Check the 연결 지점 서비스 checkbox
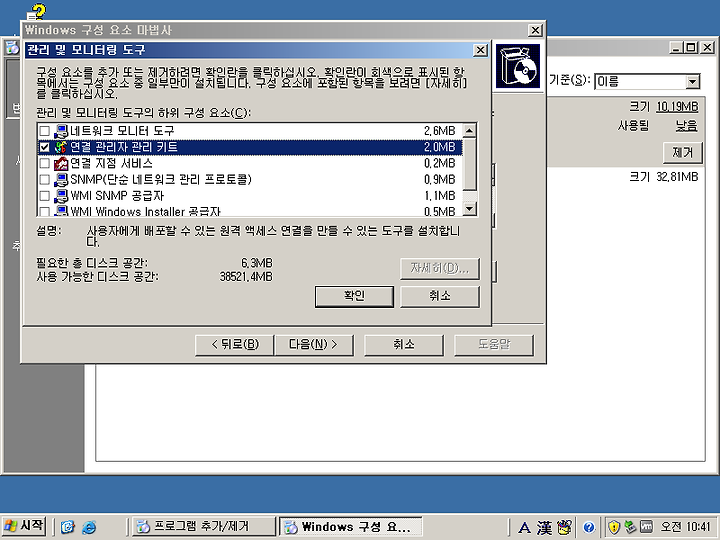Screen dimensions: 720x540 45,163
